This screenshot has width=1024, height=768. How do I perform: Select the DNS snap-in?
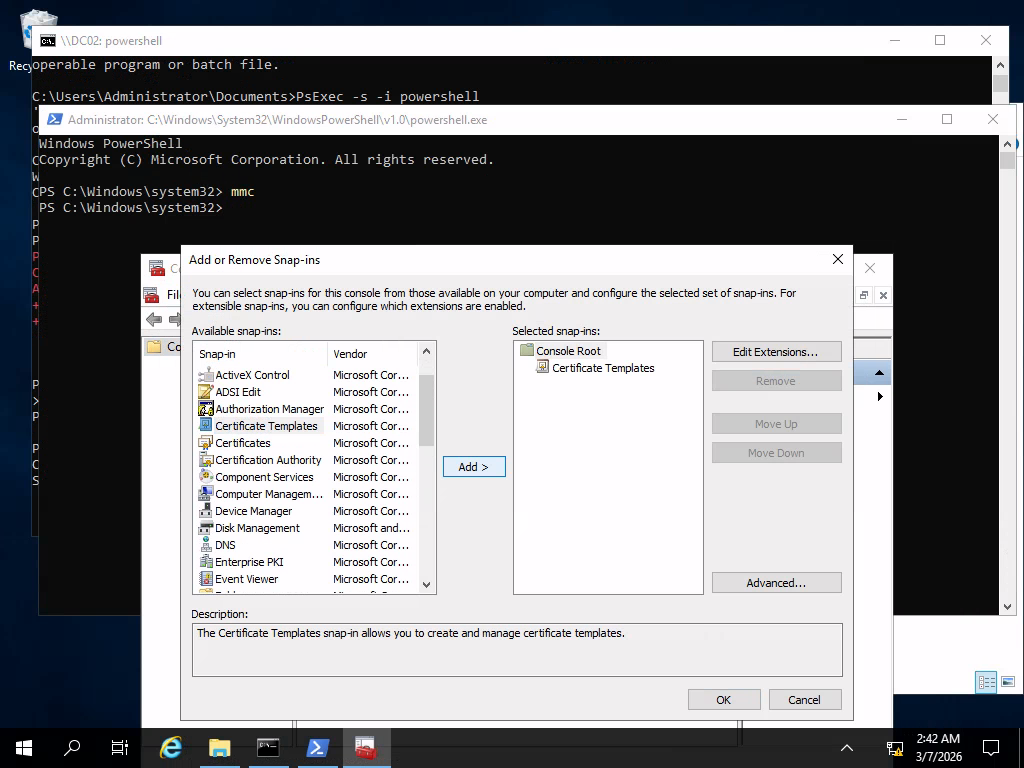pos(225,545)
